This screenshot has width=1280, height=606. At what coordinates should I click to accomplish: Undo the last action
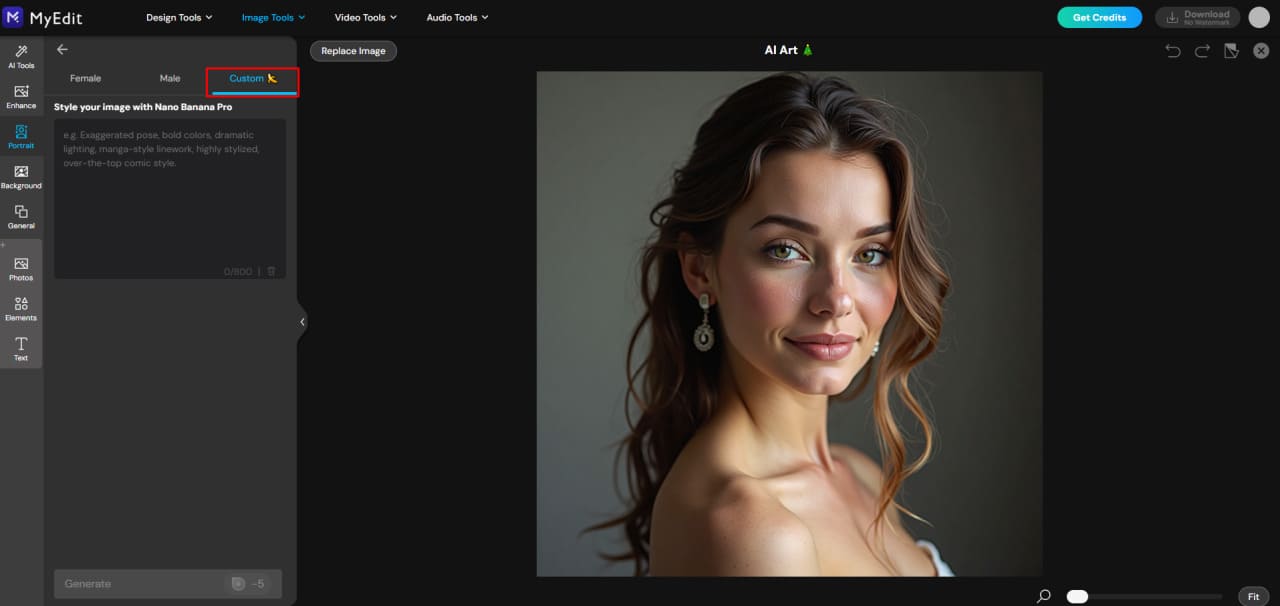pos(1172,50)
